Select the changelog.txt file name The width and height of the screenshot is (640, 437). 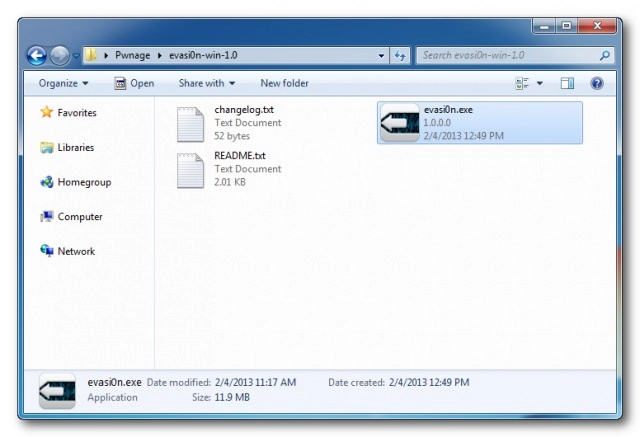pos(244,110)
